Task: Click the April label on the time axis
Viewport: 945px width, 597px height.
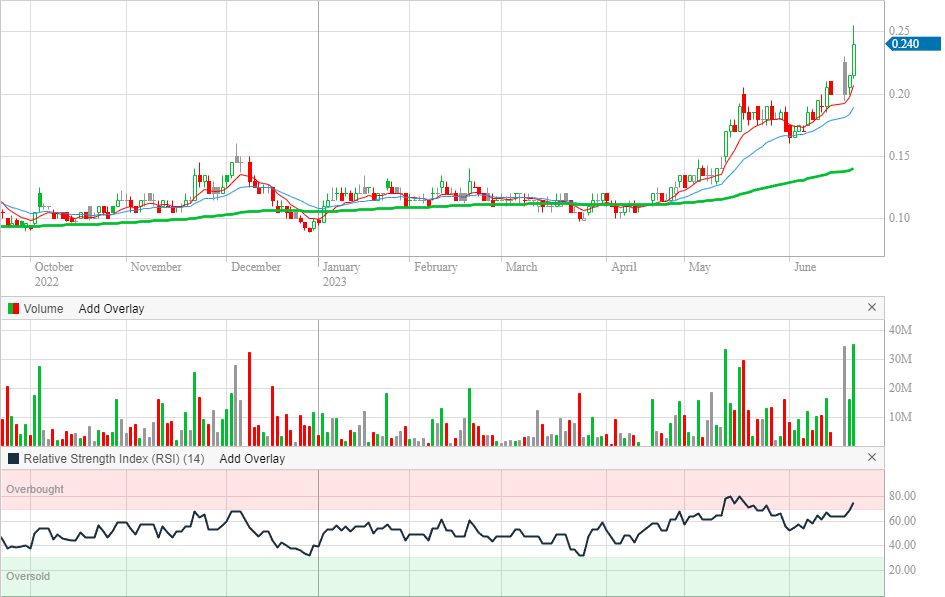Action: point(624,267)
